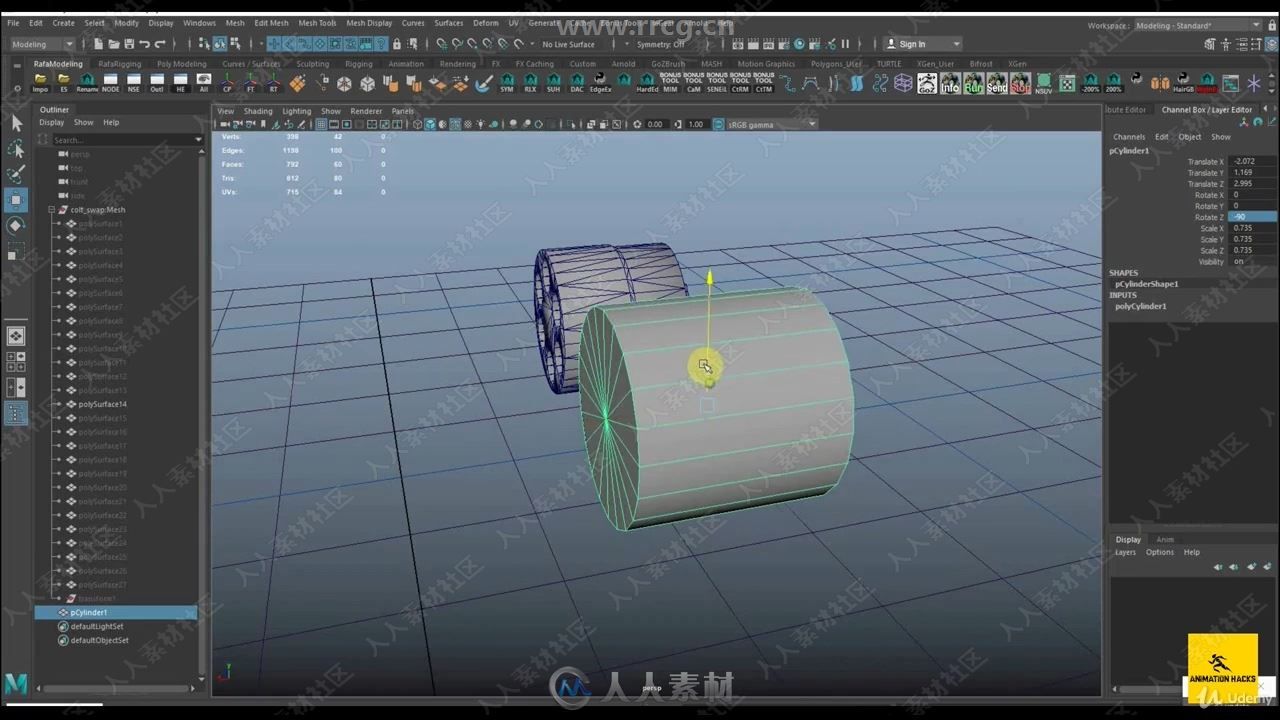Open the Modeling menu set dropdown
The height and width of the screenshot is (720, 1280).
[42, 44]
